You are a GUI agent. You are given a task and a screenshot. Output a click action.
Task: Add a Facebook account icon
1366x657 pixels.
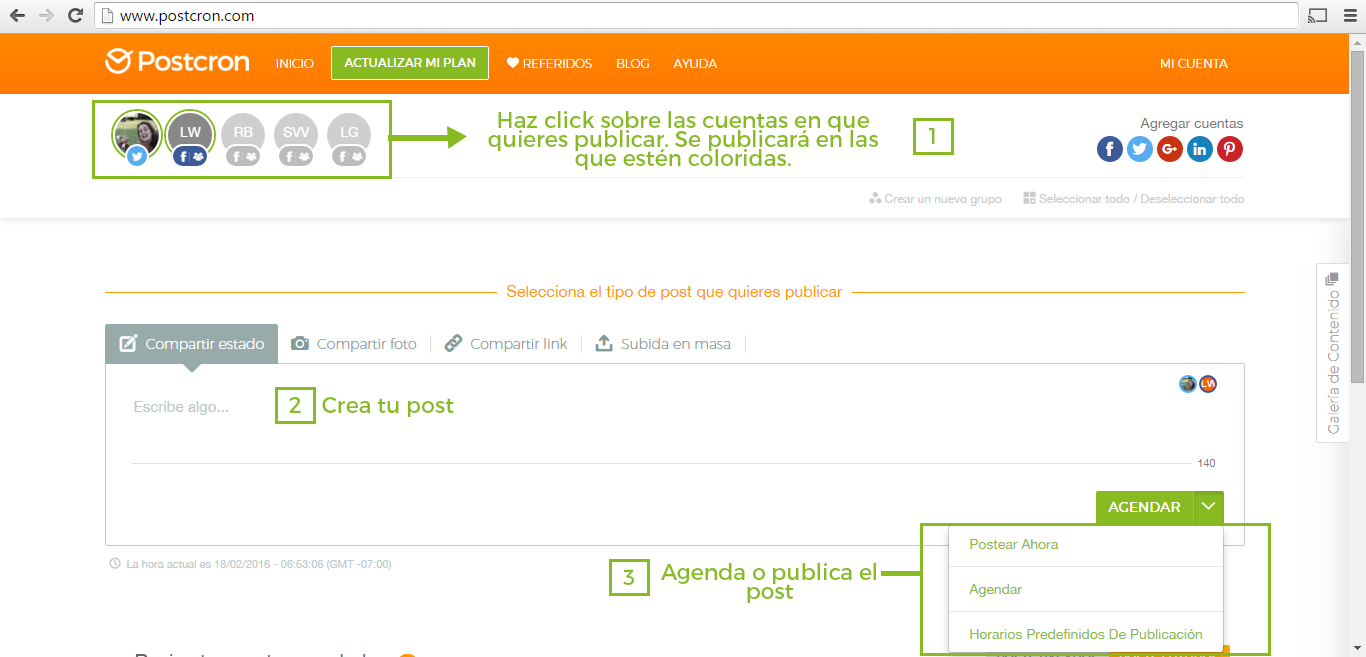pyautogui.click(x=1110, y=149)
